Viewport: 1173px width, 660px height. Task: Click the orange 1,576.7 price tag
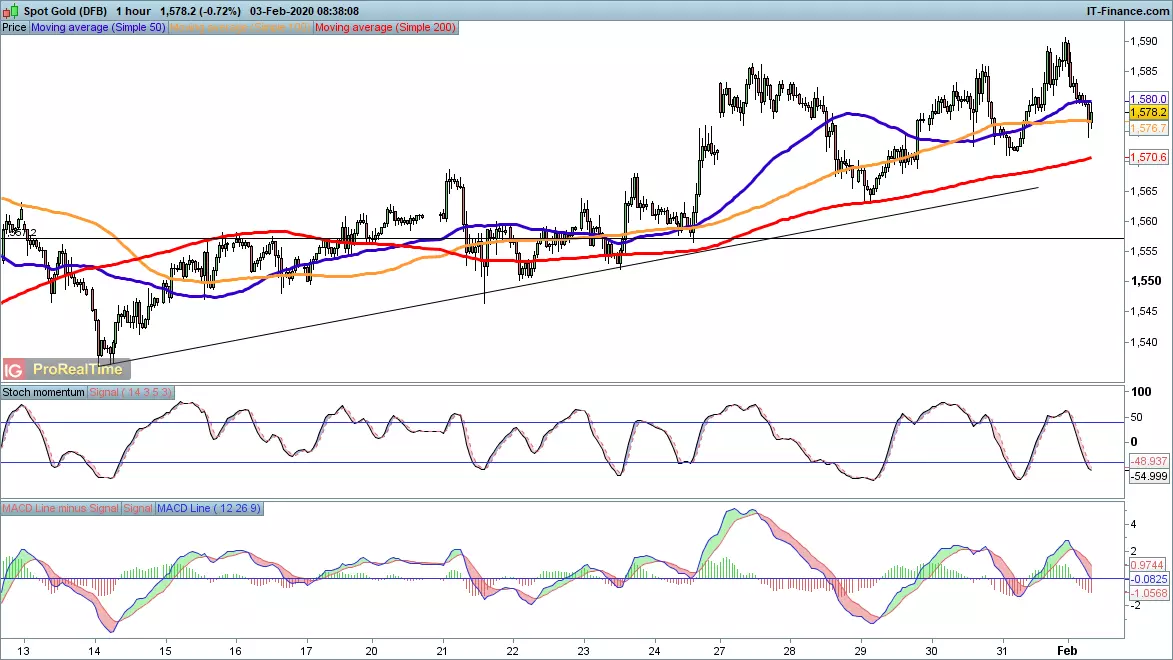[1148, 129]
